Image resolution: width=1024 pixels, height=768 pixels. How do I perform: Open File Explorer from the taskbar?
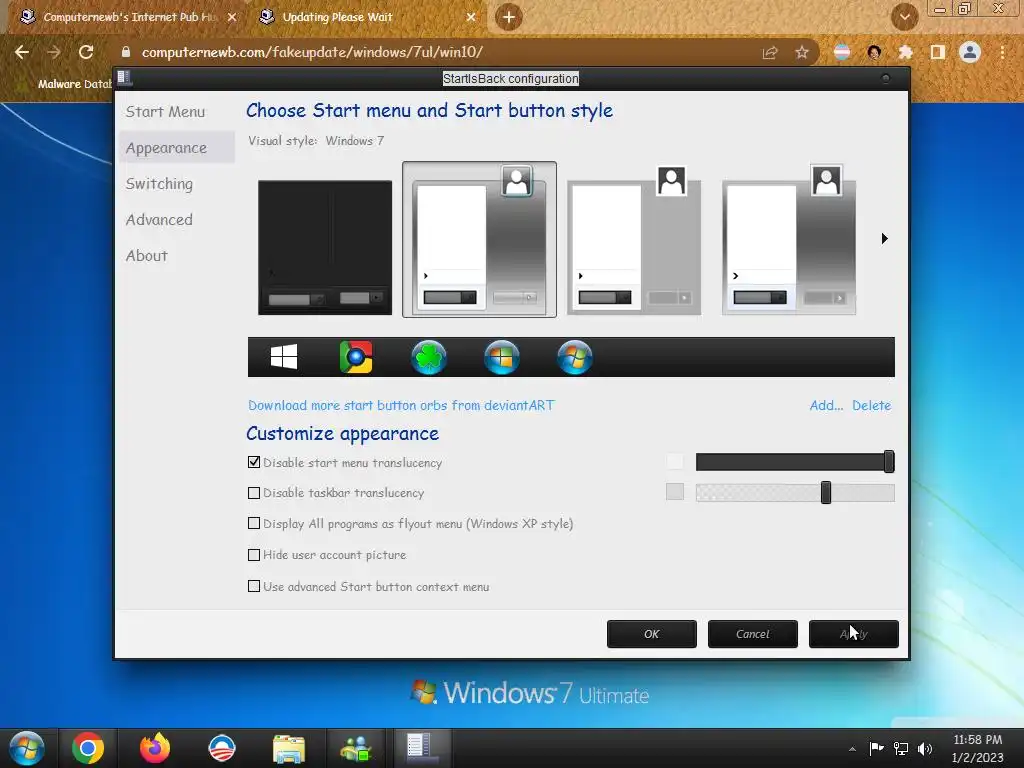click(x=289, y=748)
